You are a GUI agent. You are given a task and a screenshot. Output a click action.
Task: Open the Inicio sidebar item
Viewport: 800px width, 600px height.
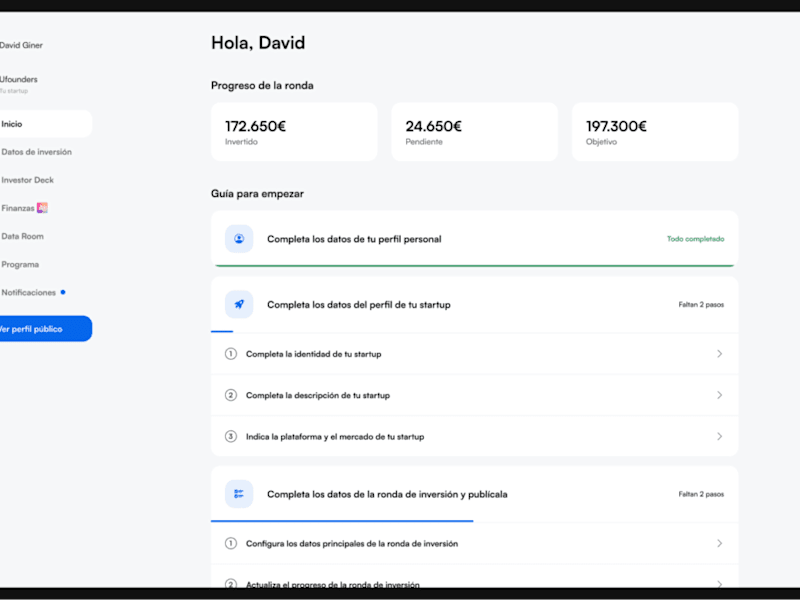[45, 124]
